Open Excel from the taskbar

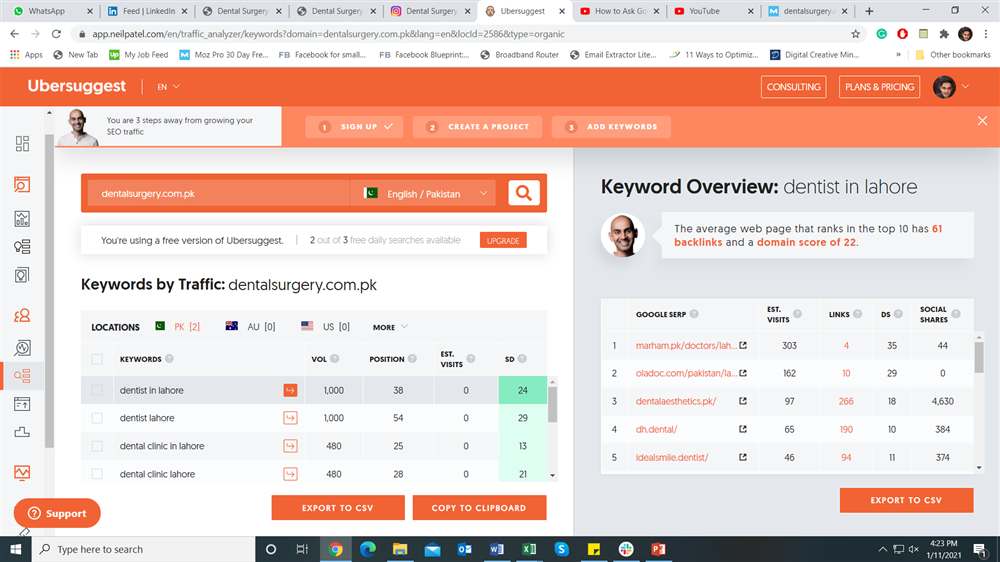[529, 549]
